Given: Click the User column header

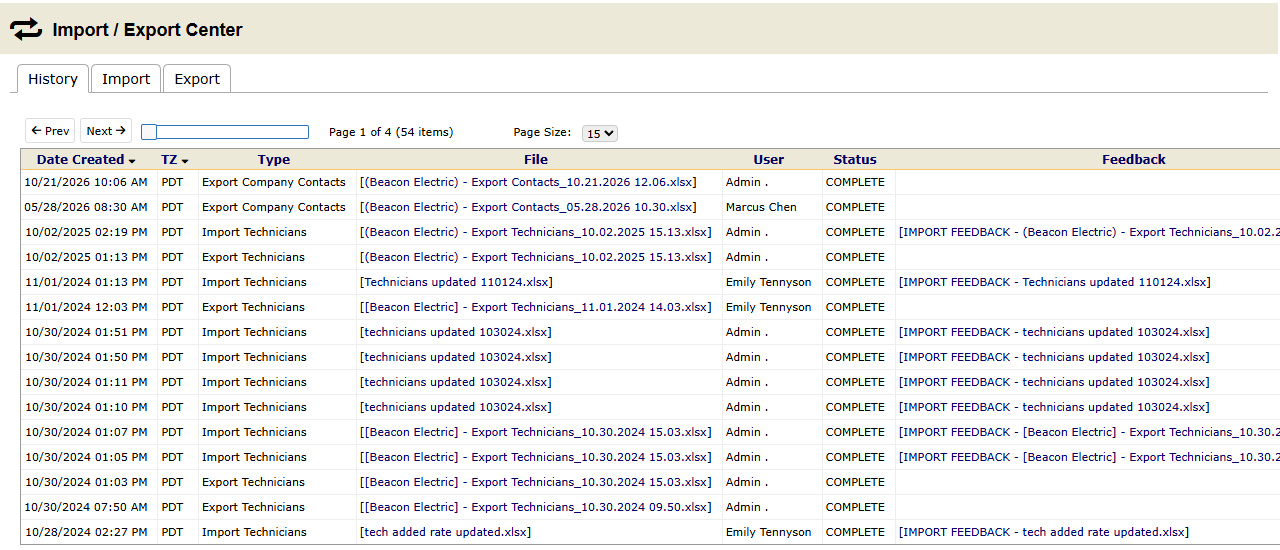Looking at the screenshot, I should click(769, 160).
